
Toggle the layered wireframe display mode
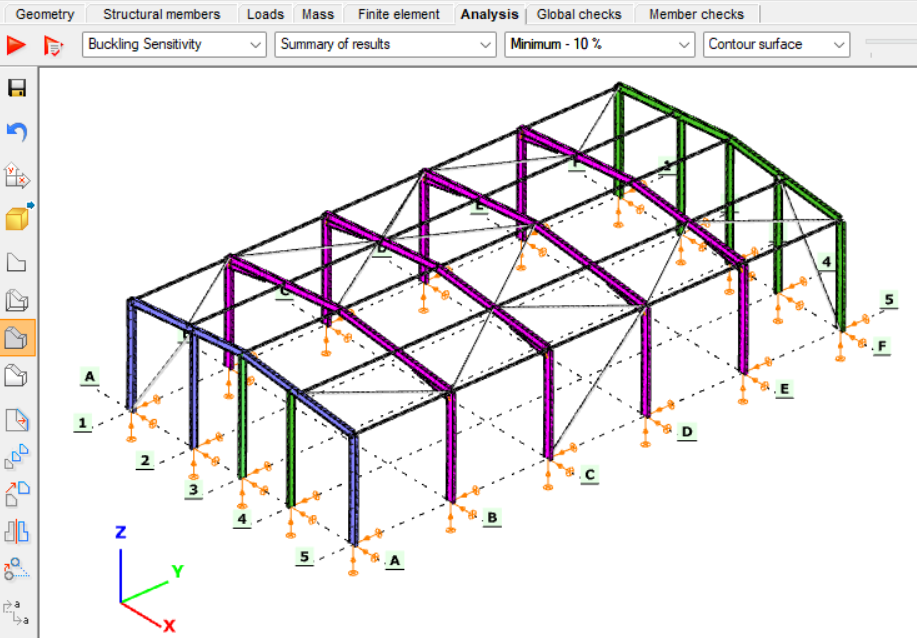[x=17, y=300]
